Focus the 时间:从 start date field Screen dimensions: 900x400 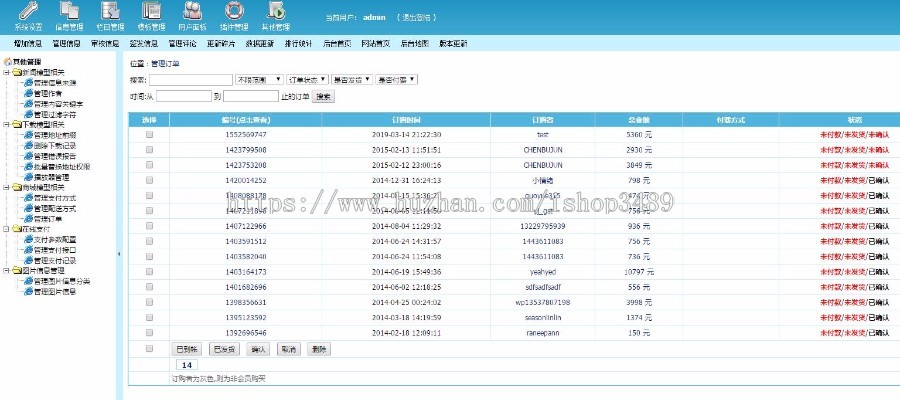point(184,96)
